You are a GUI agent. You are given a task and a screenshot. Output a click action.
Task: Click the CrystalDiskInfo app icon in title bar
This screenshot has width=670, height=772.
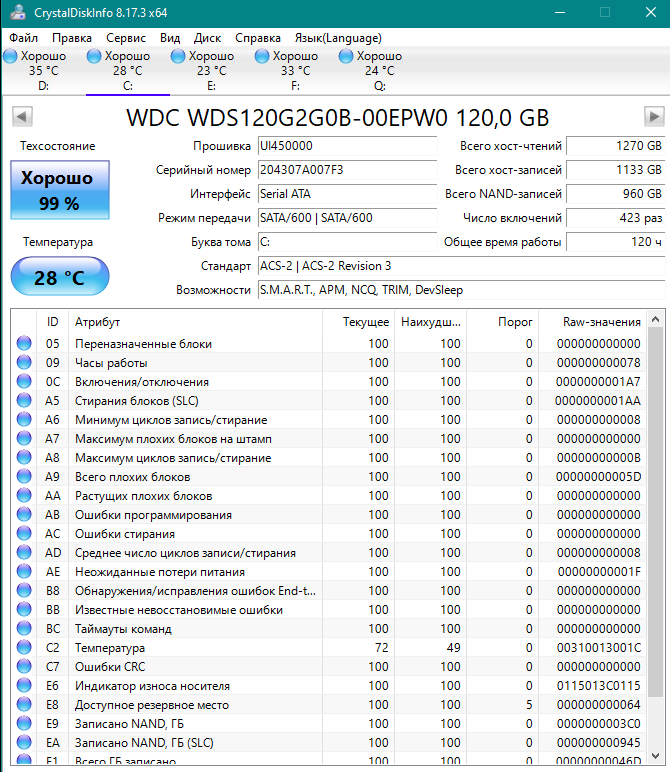click(x=17, y=12)
